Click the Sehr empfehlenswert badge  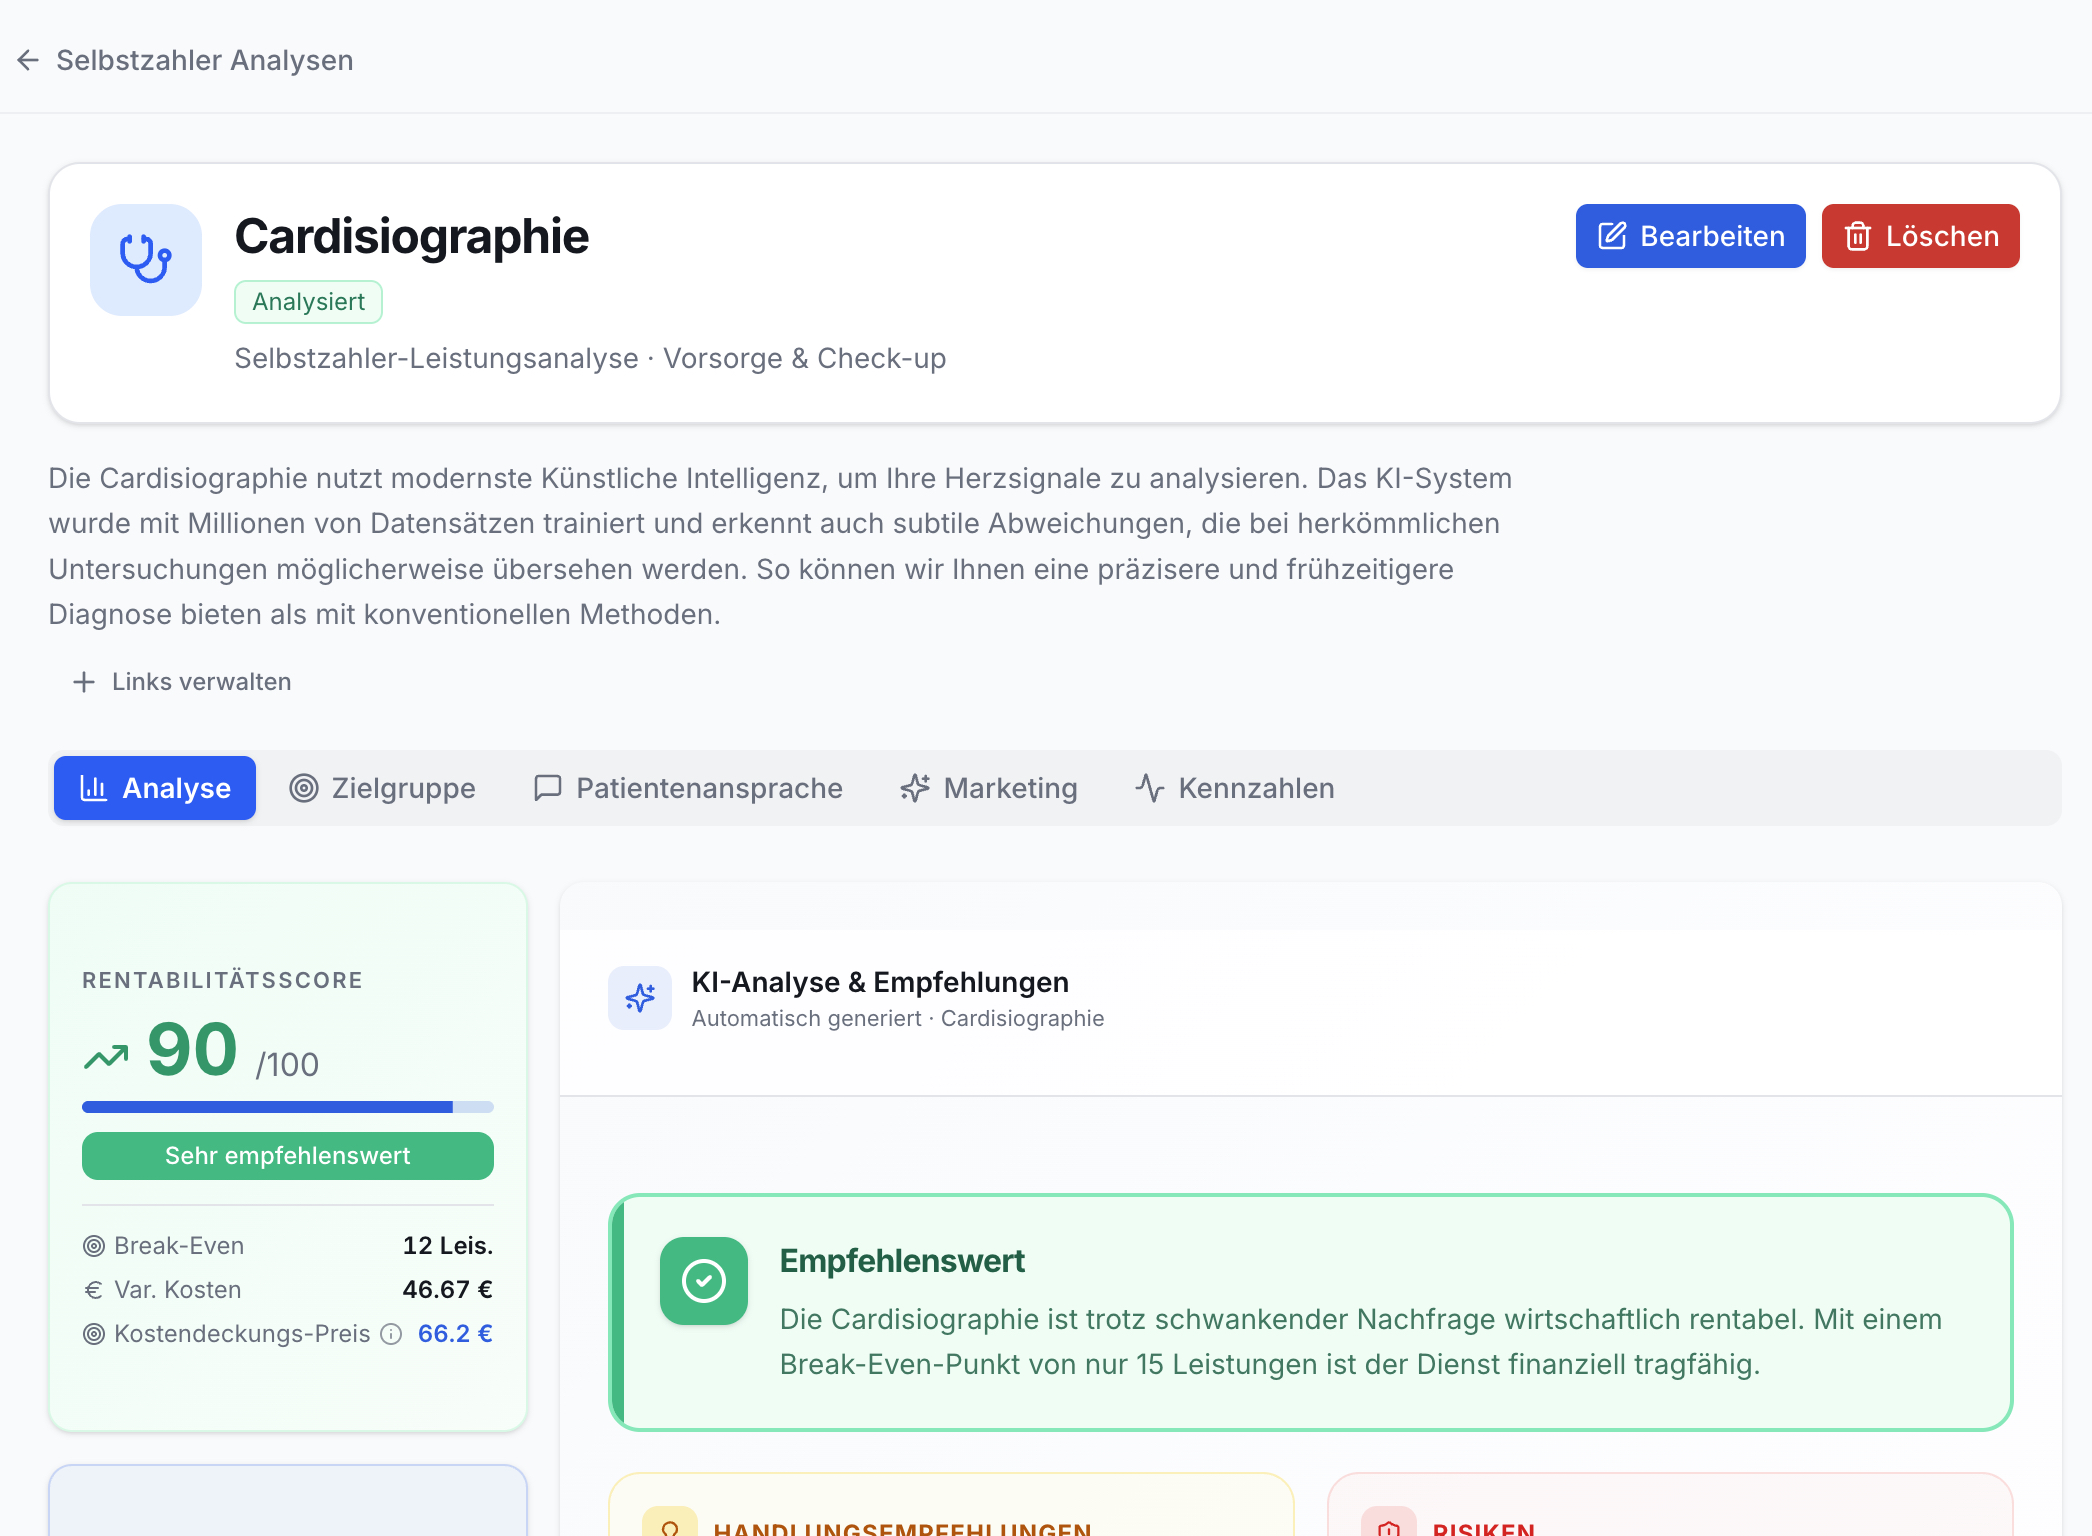point(288,1156)
